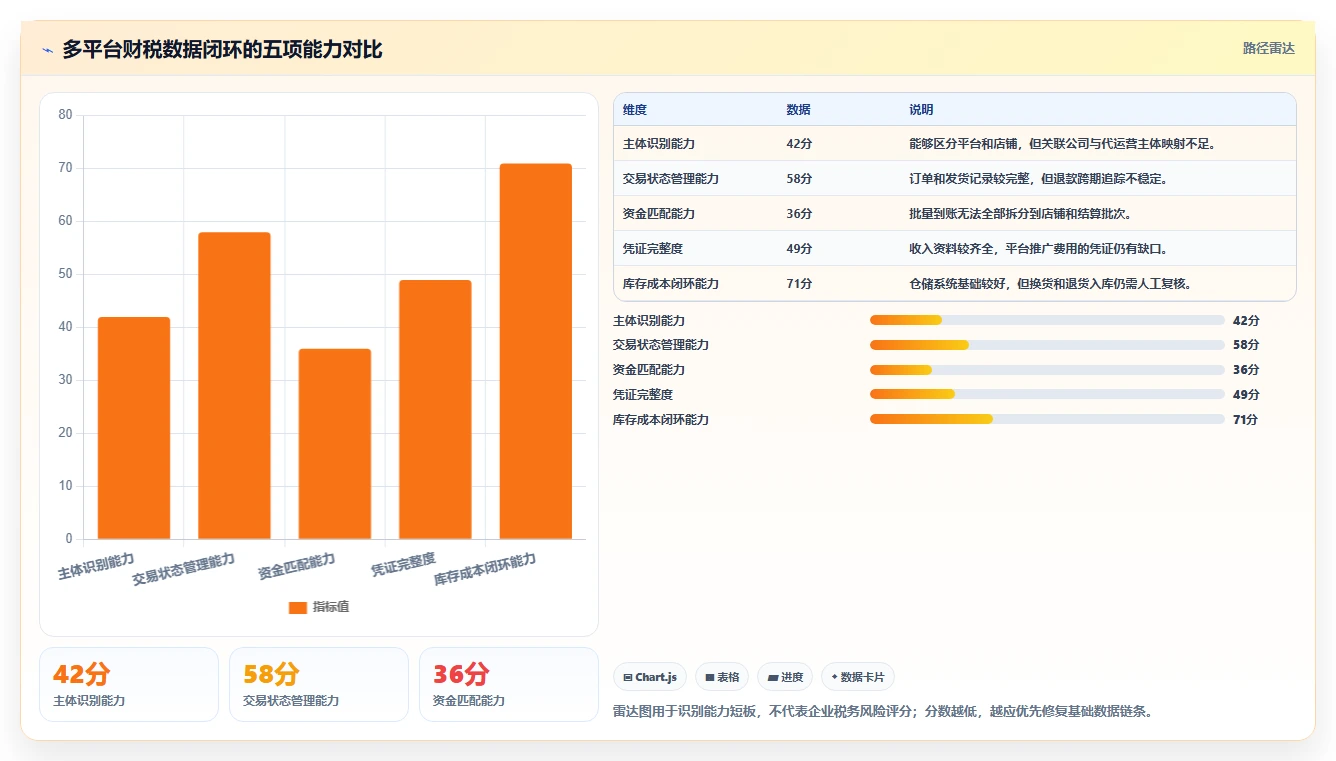Screen dimensions: 1336x761
Task: Click description 能够区分平台和店铺 in table
Action: 1062,144
